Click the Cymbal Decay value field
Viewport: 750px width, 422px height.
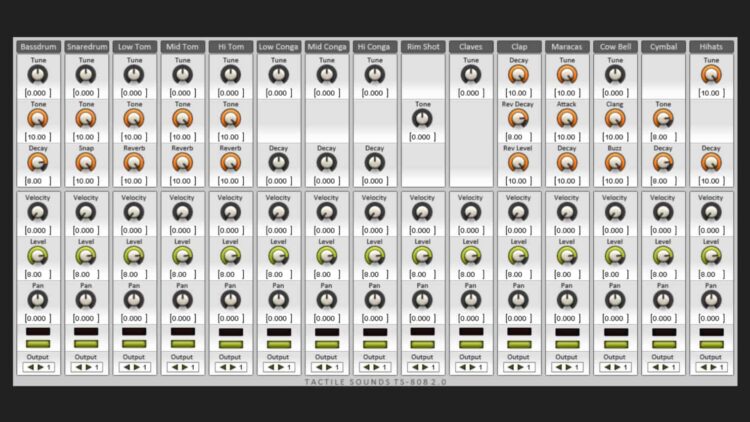pyautogui.click(x=663, y=181)
